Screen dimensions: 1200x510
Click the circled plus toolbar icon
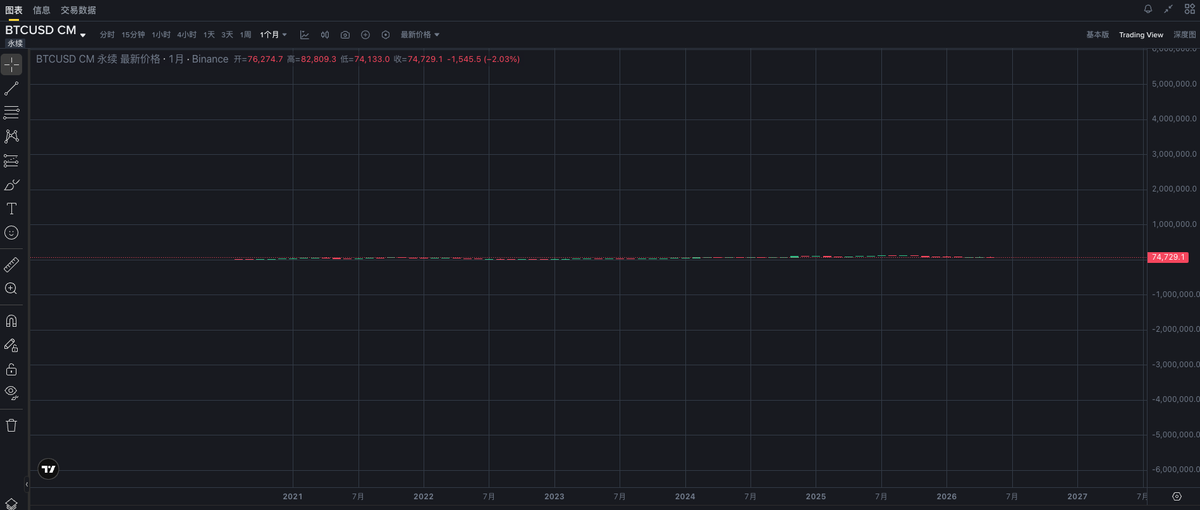(365, 34)
